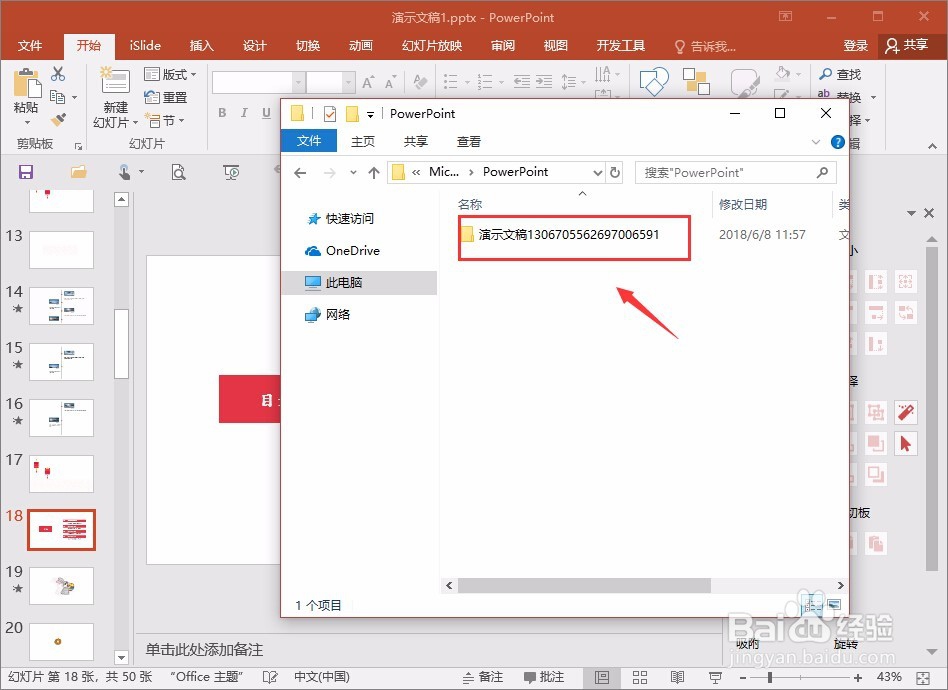Image resolution: width=948 pixels, height=690 pixels.
Task: Click the Format Painter brush icon
Action: [58, 120]
